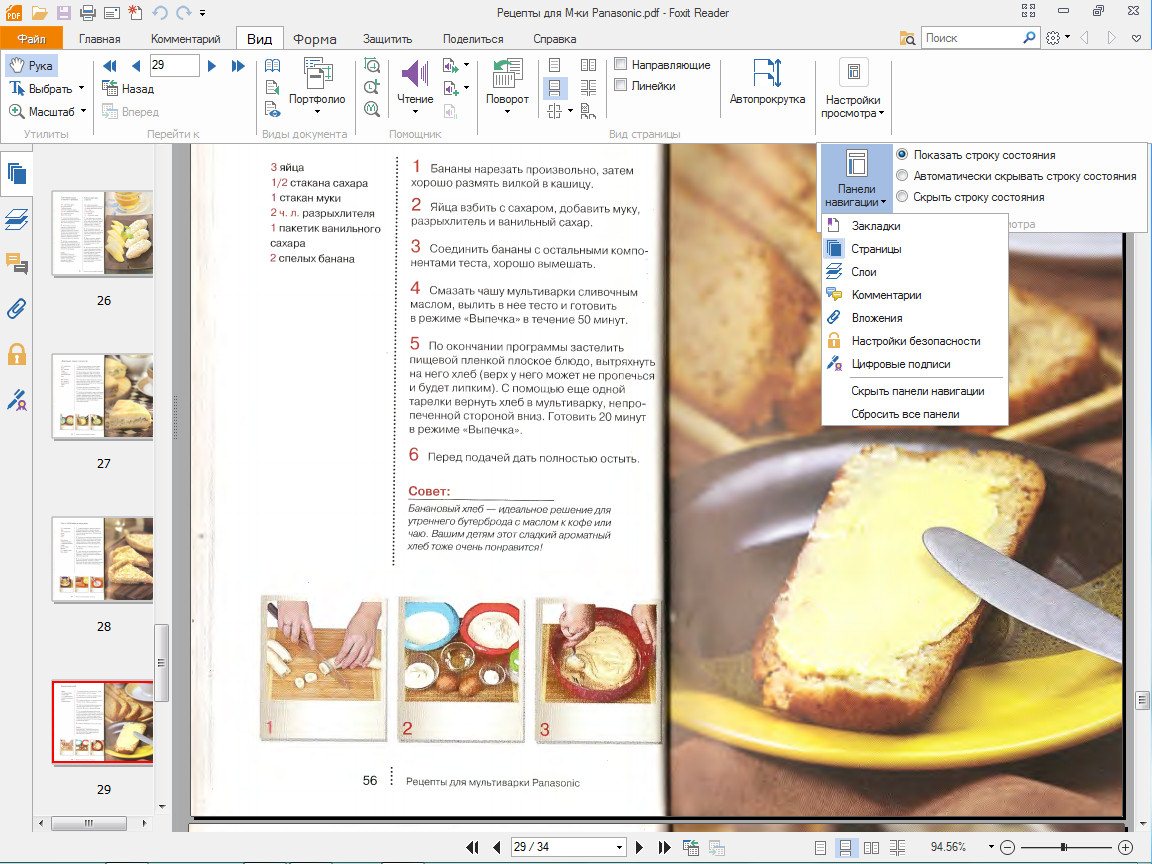Enable the Линейки rulers checkbox
1152x864 pixels.
(620, 86)
